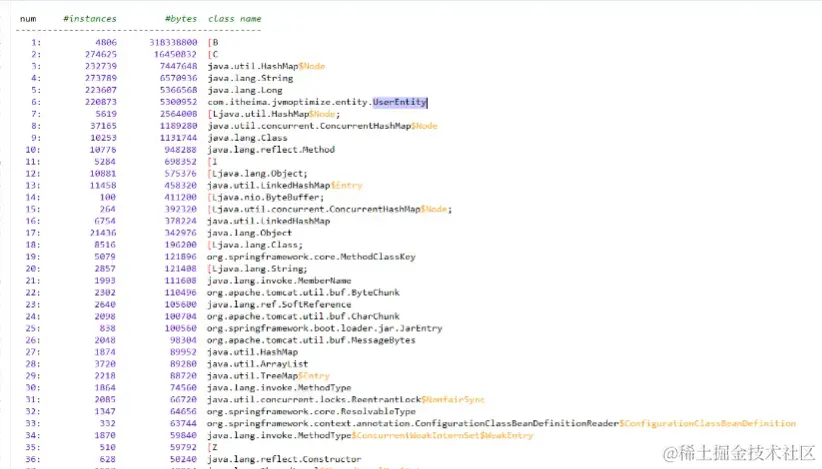Select the byte count 392320

[x=181, y=209]
